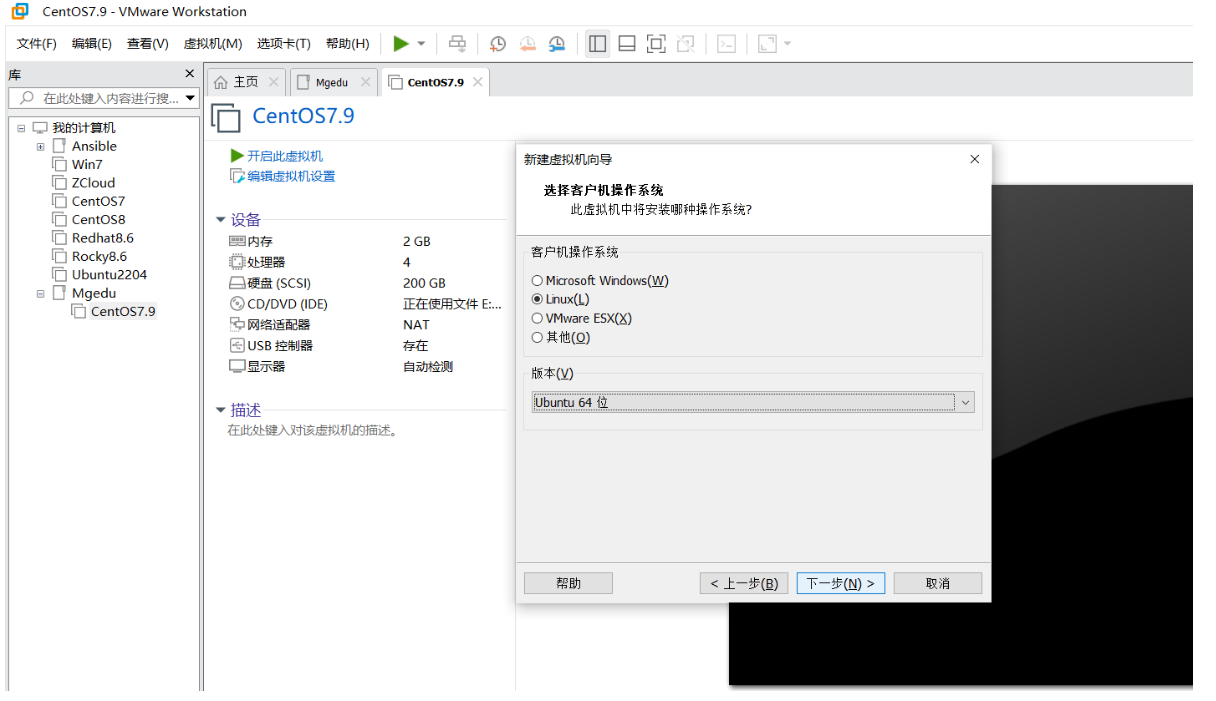The height and width of the screenshot is (701, 1216).
Task: Open the 版本 Ubuntu 64 位 dropdown
Action: point(753,402)
